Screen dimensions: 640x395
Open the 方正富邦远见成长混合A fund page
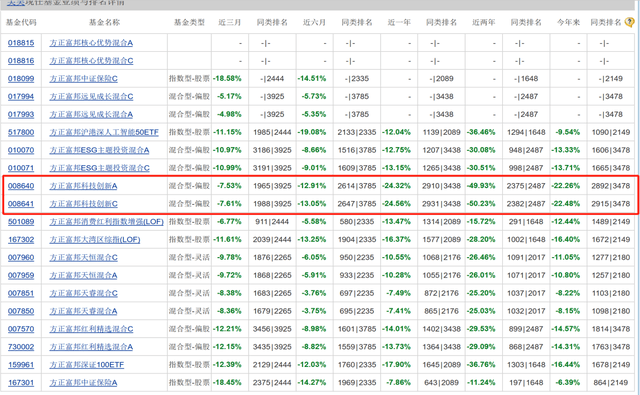[x=91, y=115]
